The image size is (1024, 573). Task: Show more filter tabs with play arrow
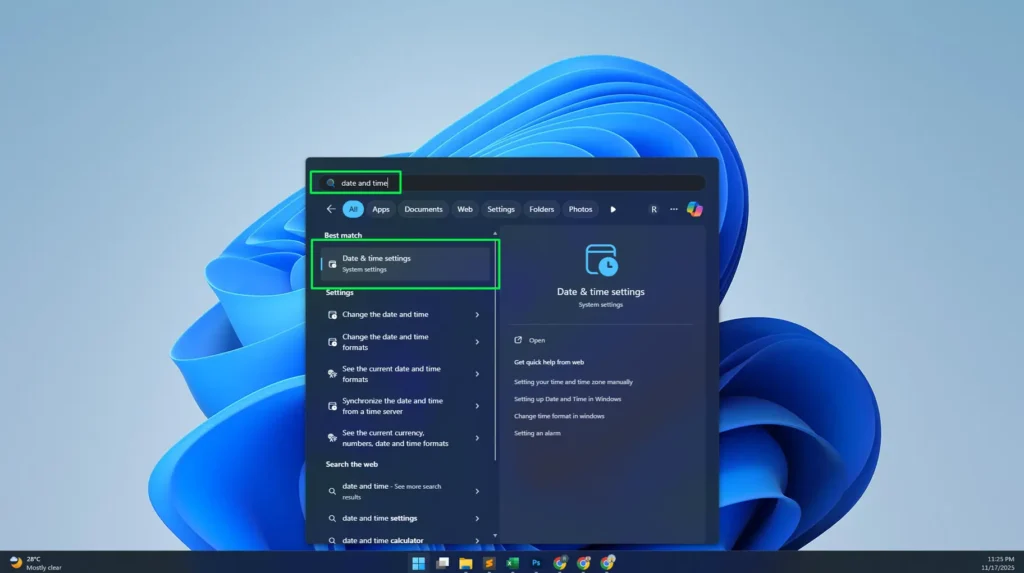pyautogui.click(x=613, y=209)
